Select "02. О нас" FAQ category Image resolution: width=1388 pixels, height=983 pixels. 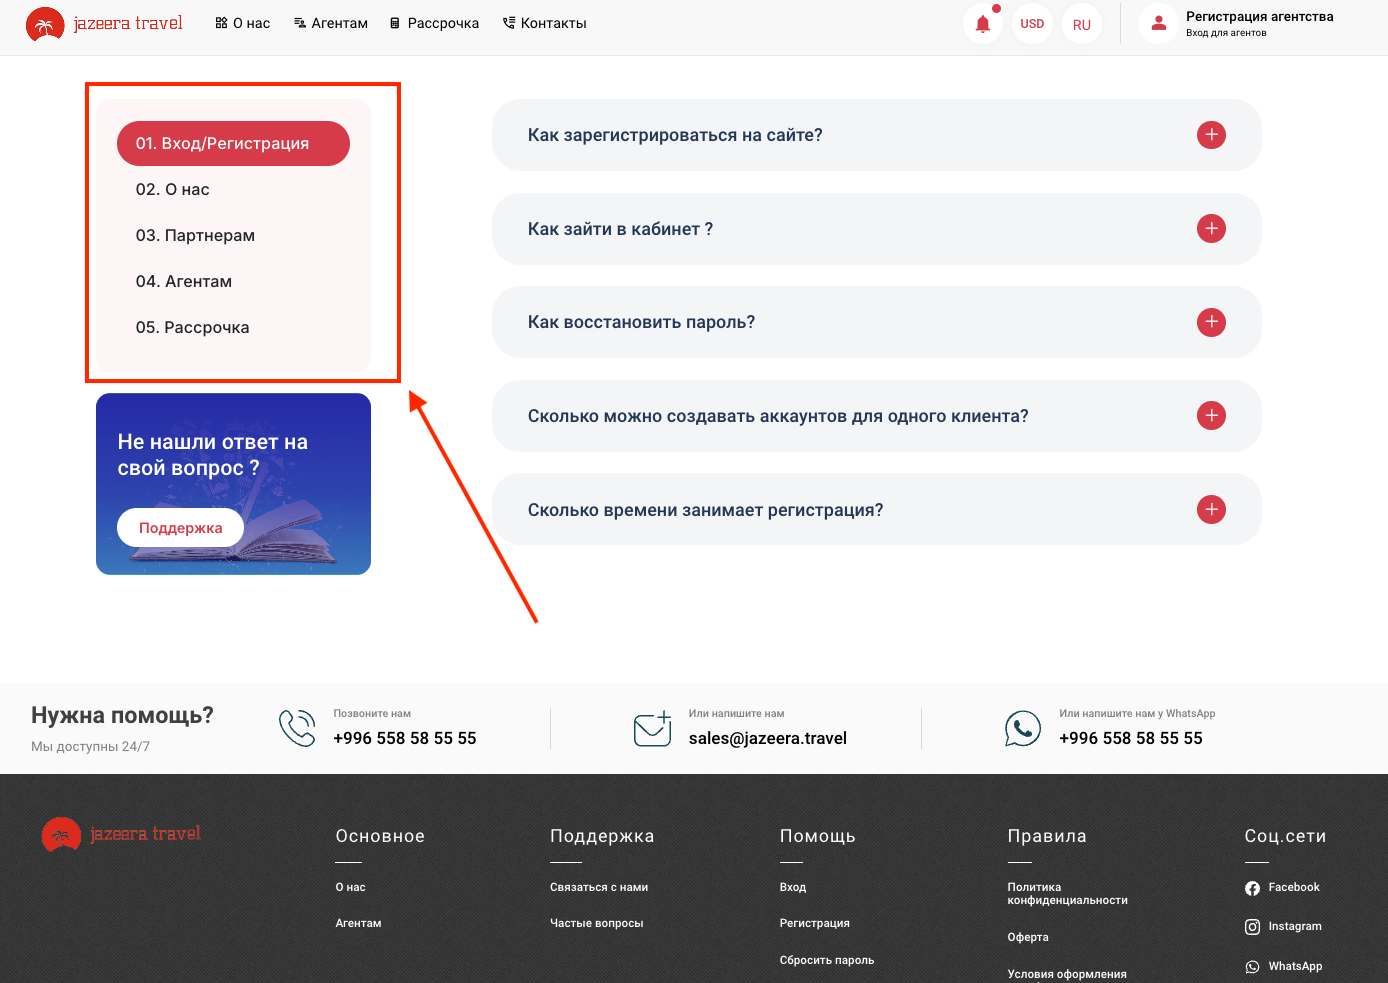point(173,190)
